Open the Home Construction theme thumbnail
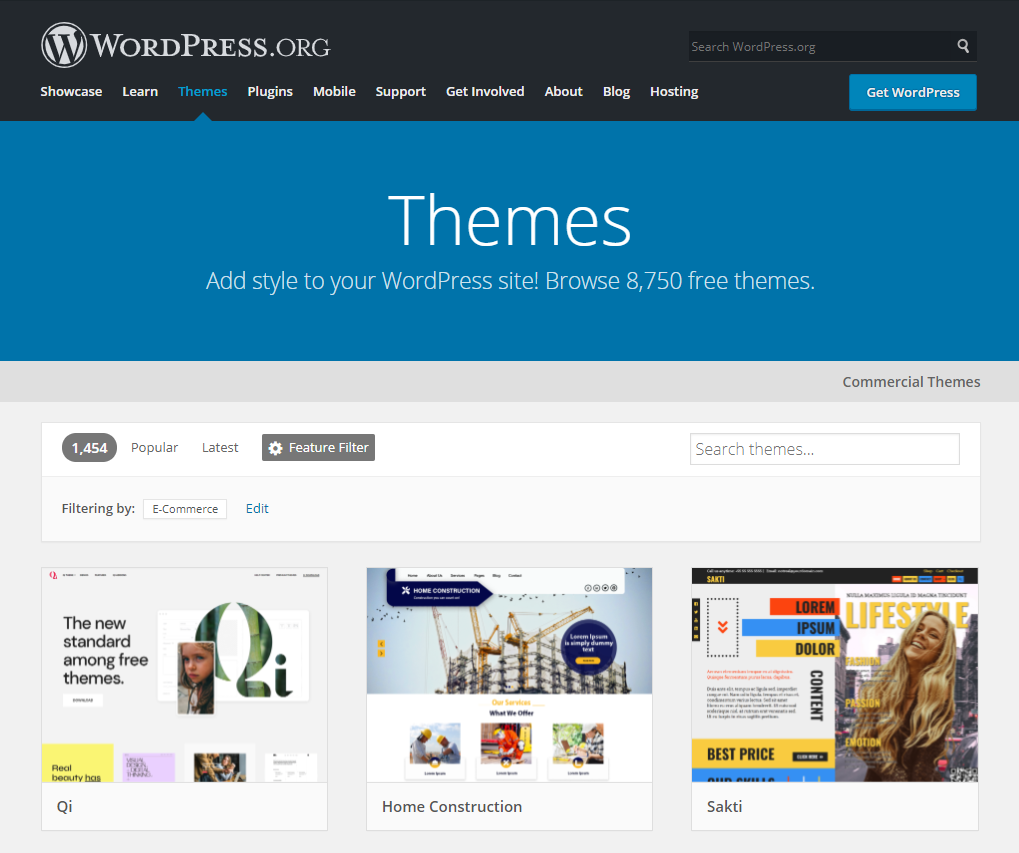The image size is (1019, 853). tap(510, 675)
